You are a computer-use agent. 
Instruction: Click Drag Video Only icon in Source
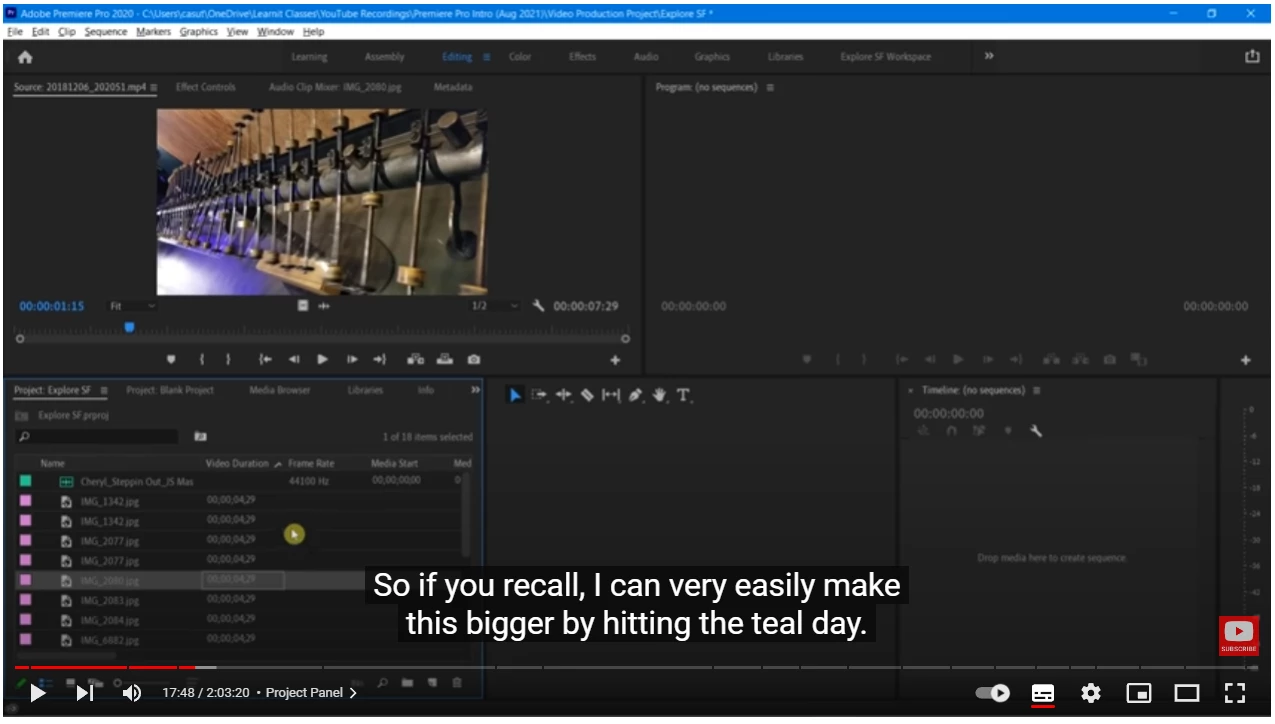coord(303,306)
